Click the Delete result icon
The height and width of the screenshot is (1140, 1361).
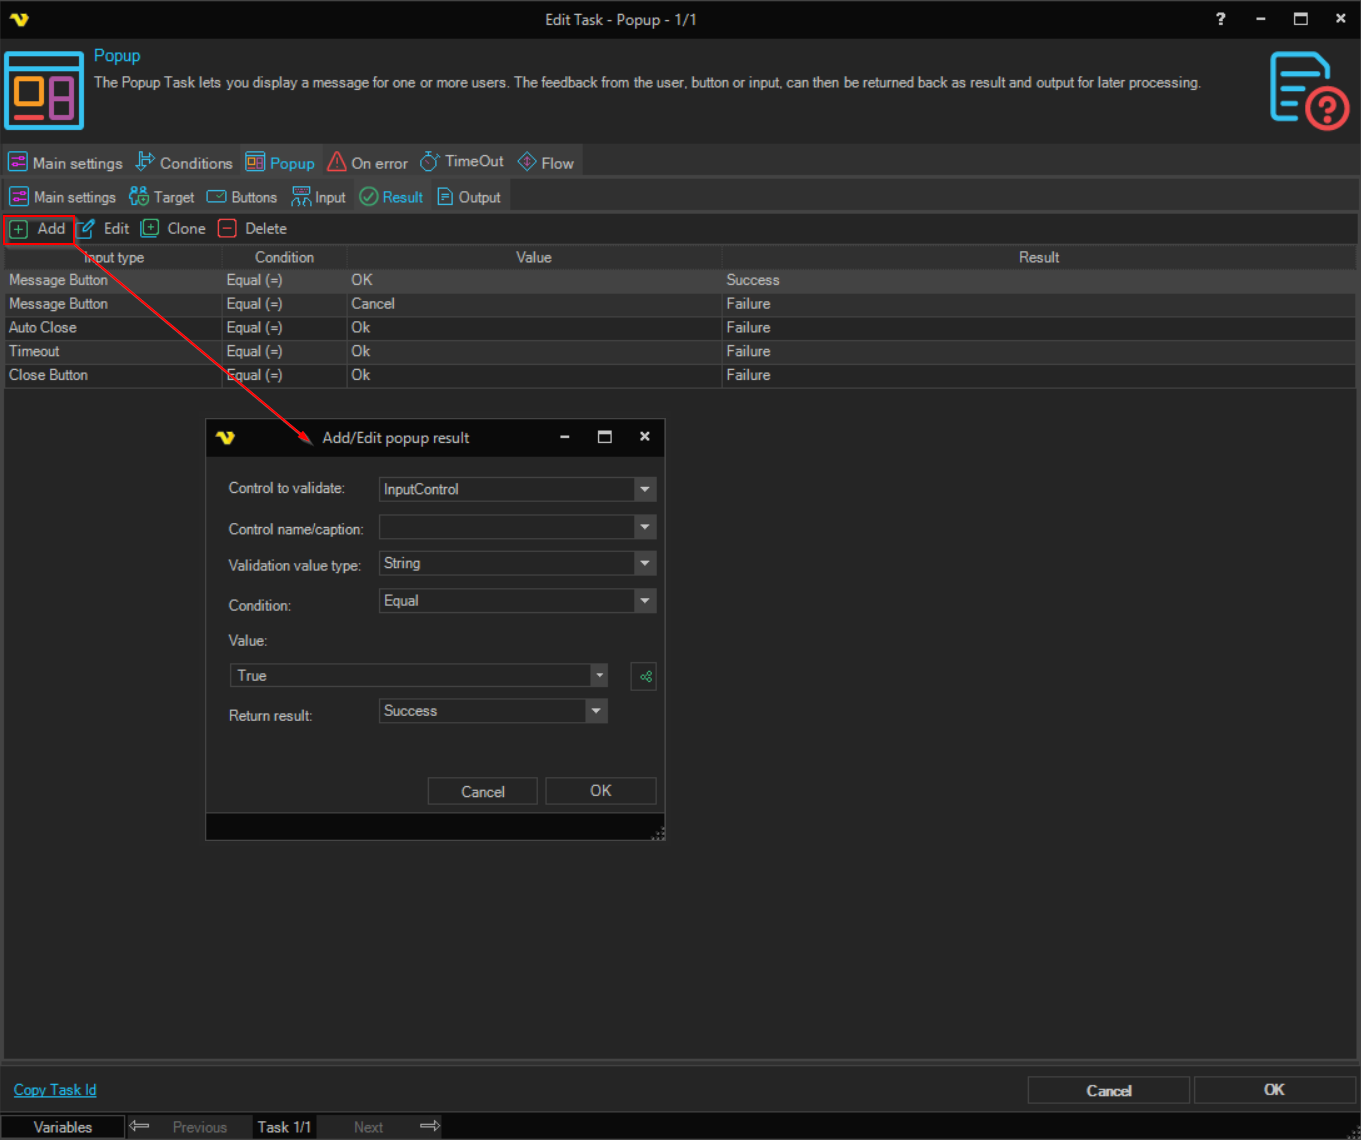tap(228, 229)
